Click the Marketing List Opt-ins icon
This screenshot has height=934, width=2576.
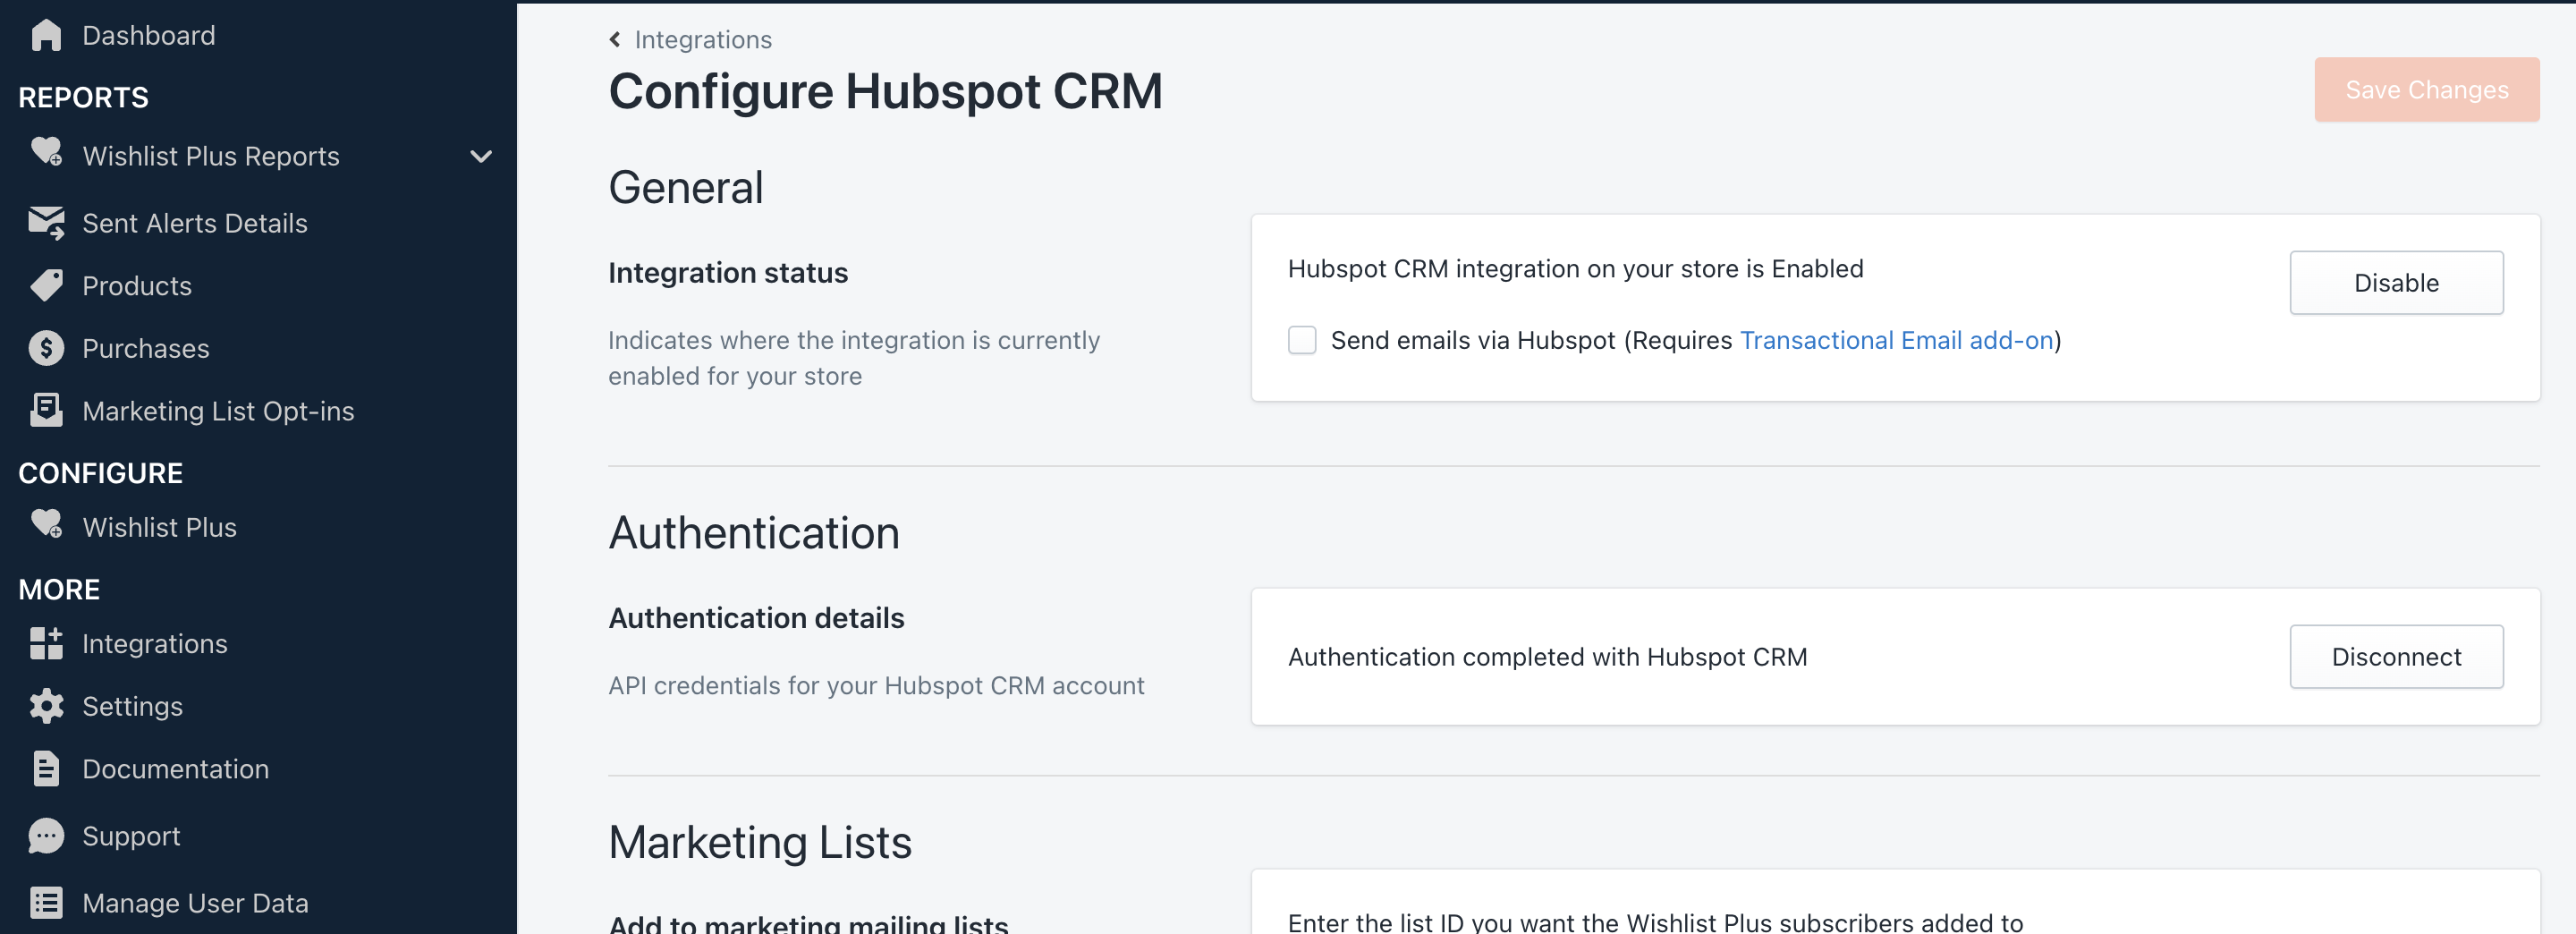46,410
